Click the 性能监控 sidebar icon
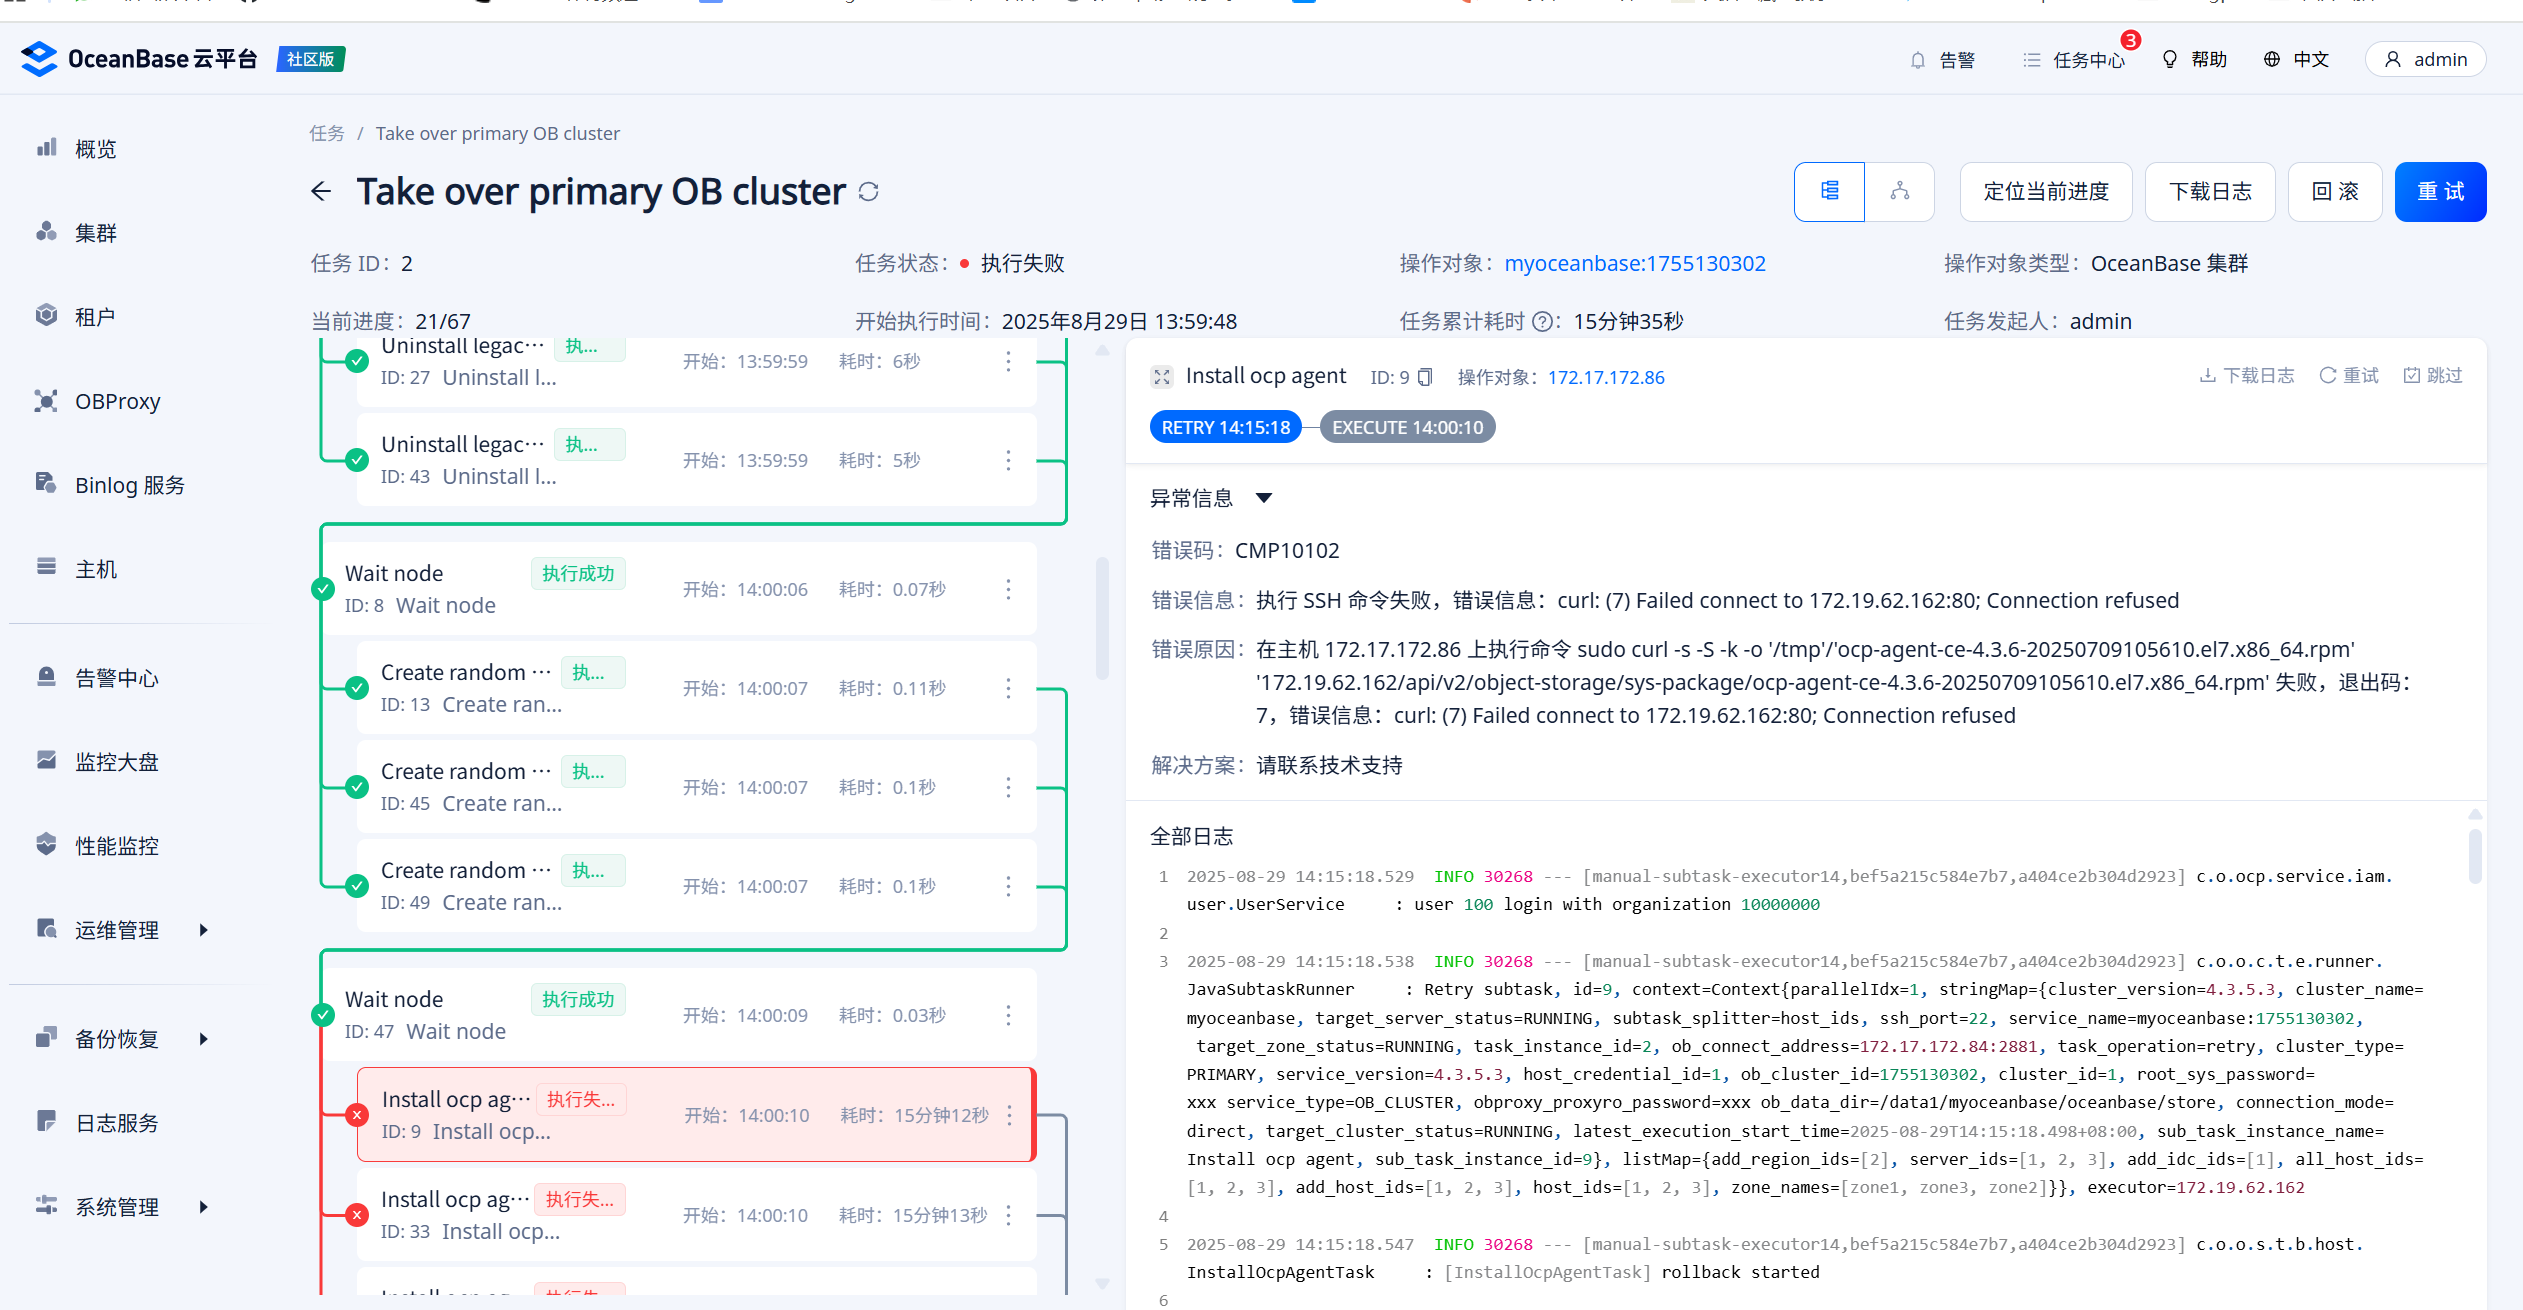 [46, 845]
